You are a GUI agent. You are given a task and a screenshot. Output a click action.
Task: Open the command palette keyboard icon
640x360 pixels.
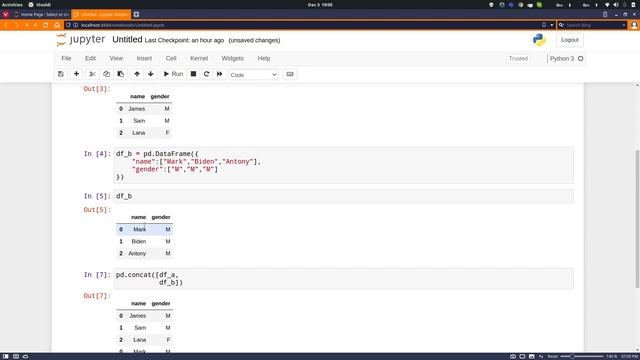pos(290,74)
